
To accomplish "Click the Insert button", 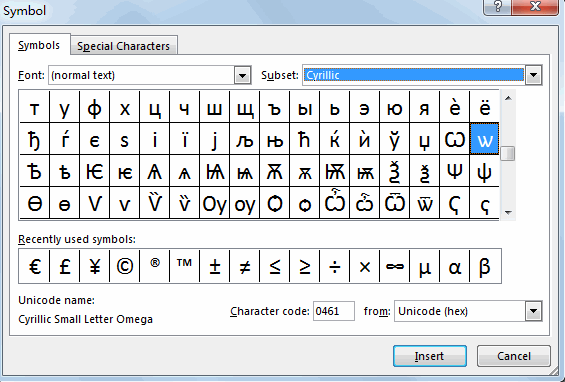I will pyautogui.click(x=430, y=356).
